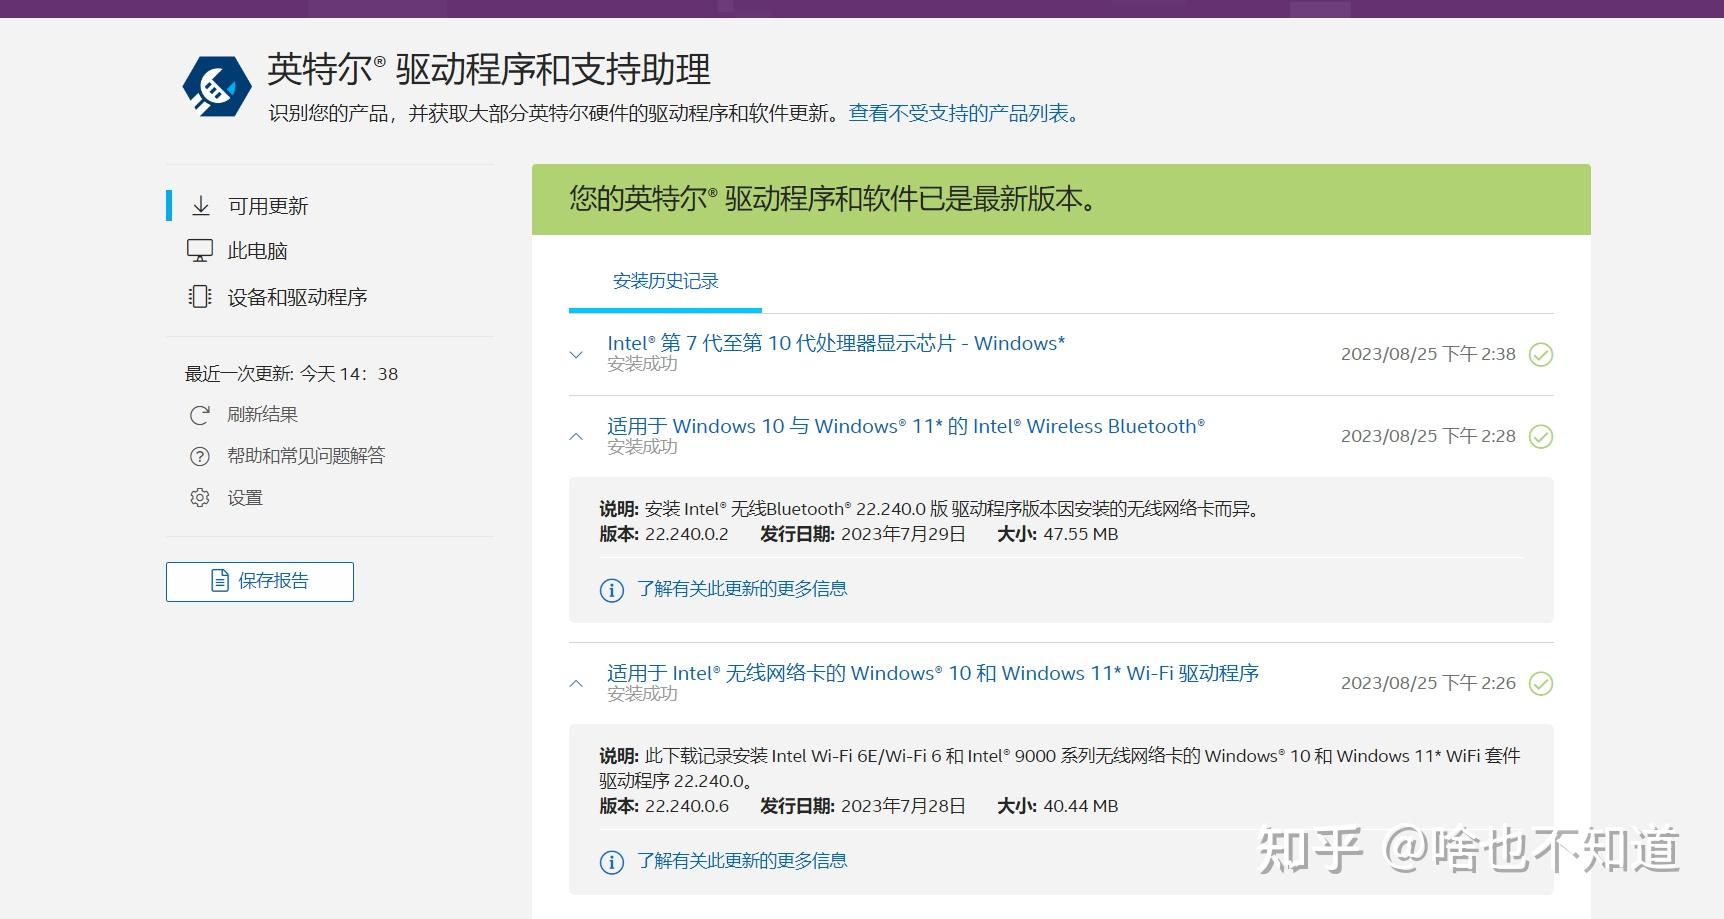The height and width of the screenshot is (919, 1724).
Task: Click 安装成功 under the Bluetooth entry
Action: click(x=642, y=447)
